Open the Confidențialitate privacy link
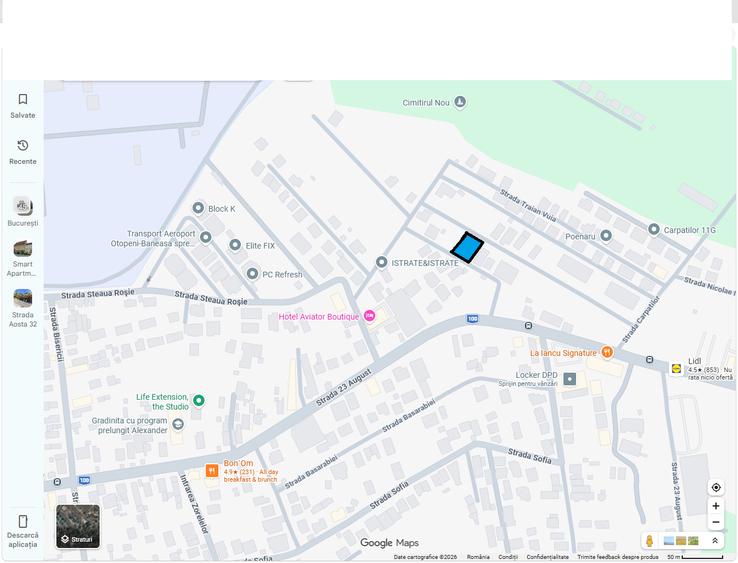 547,557
